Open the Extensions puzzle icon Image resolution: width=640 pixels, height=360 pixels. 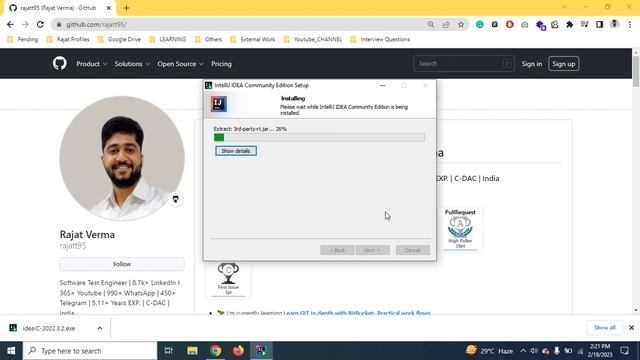[569, 24]
